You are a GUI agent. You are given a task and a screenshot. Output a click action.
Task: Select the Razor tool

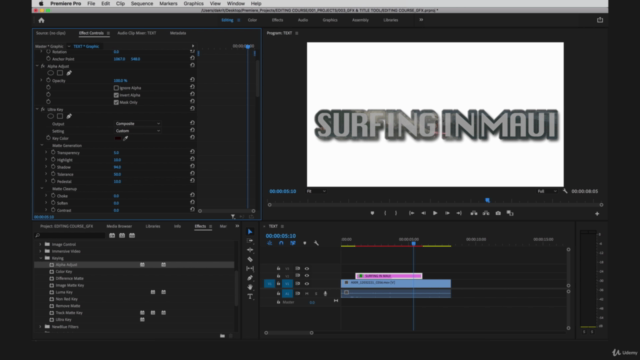point(250,259)
